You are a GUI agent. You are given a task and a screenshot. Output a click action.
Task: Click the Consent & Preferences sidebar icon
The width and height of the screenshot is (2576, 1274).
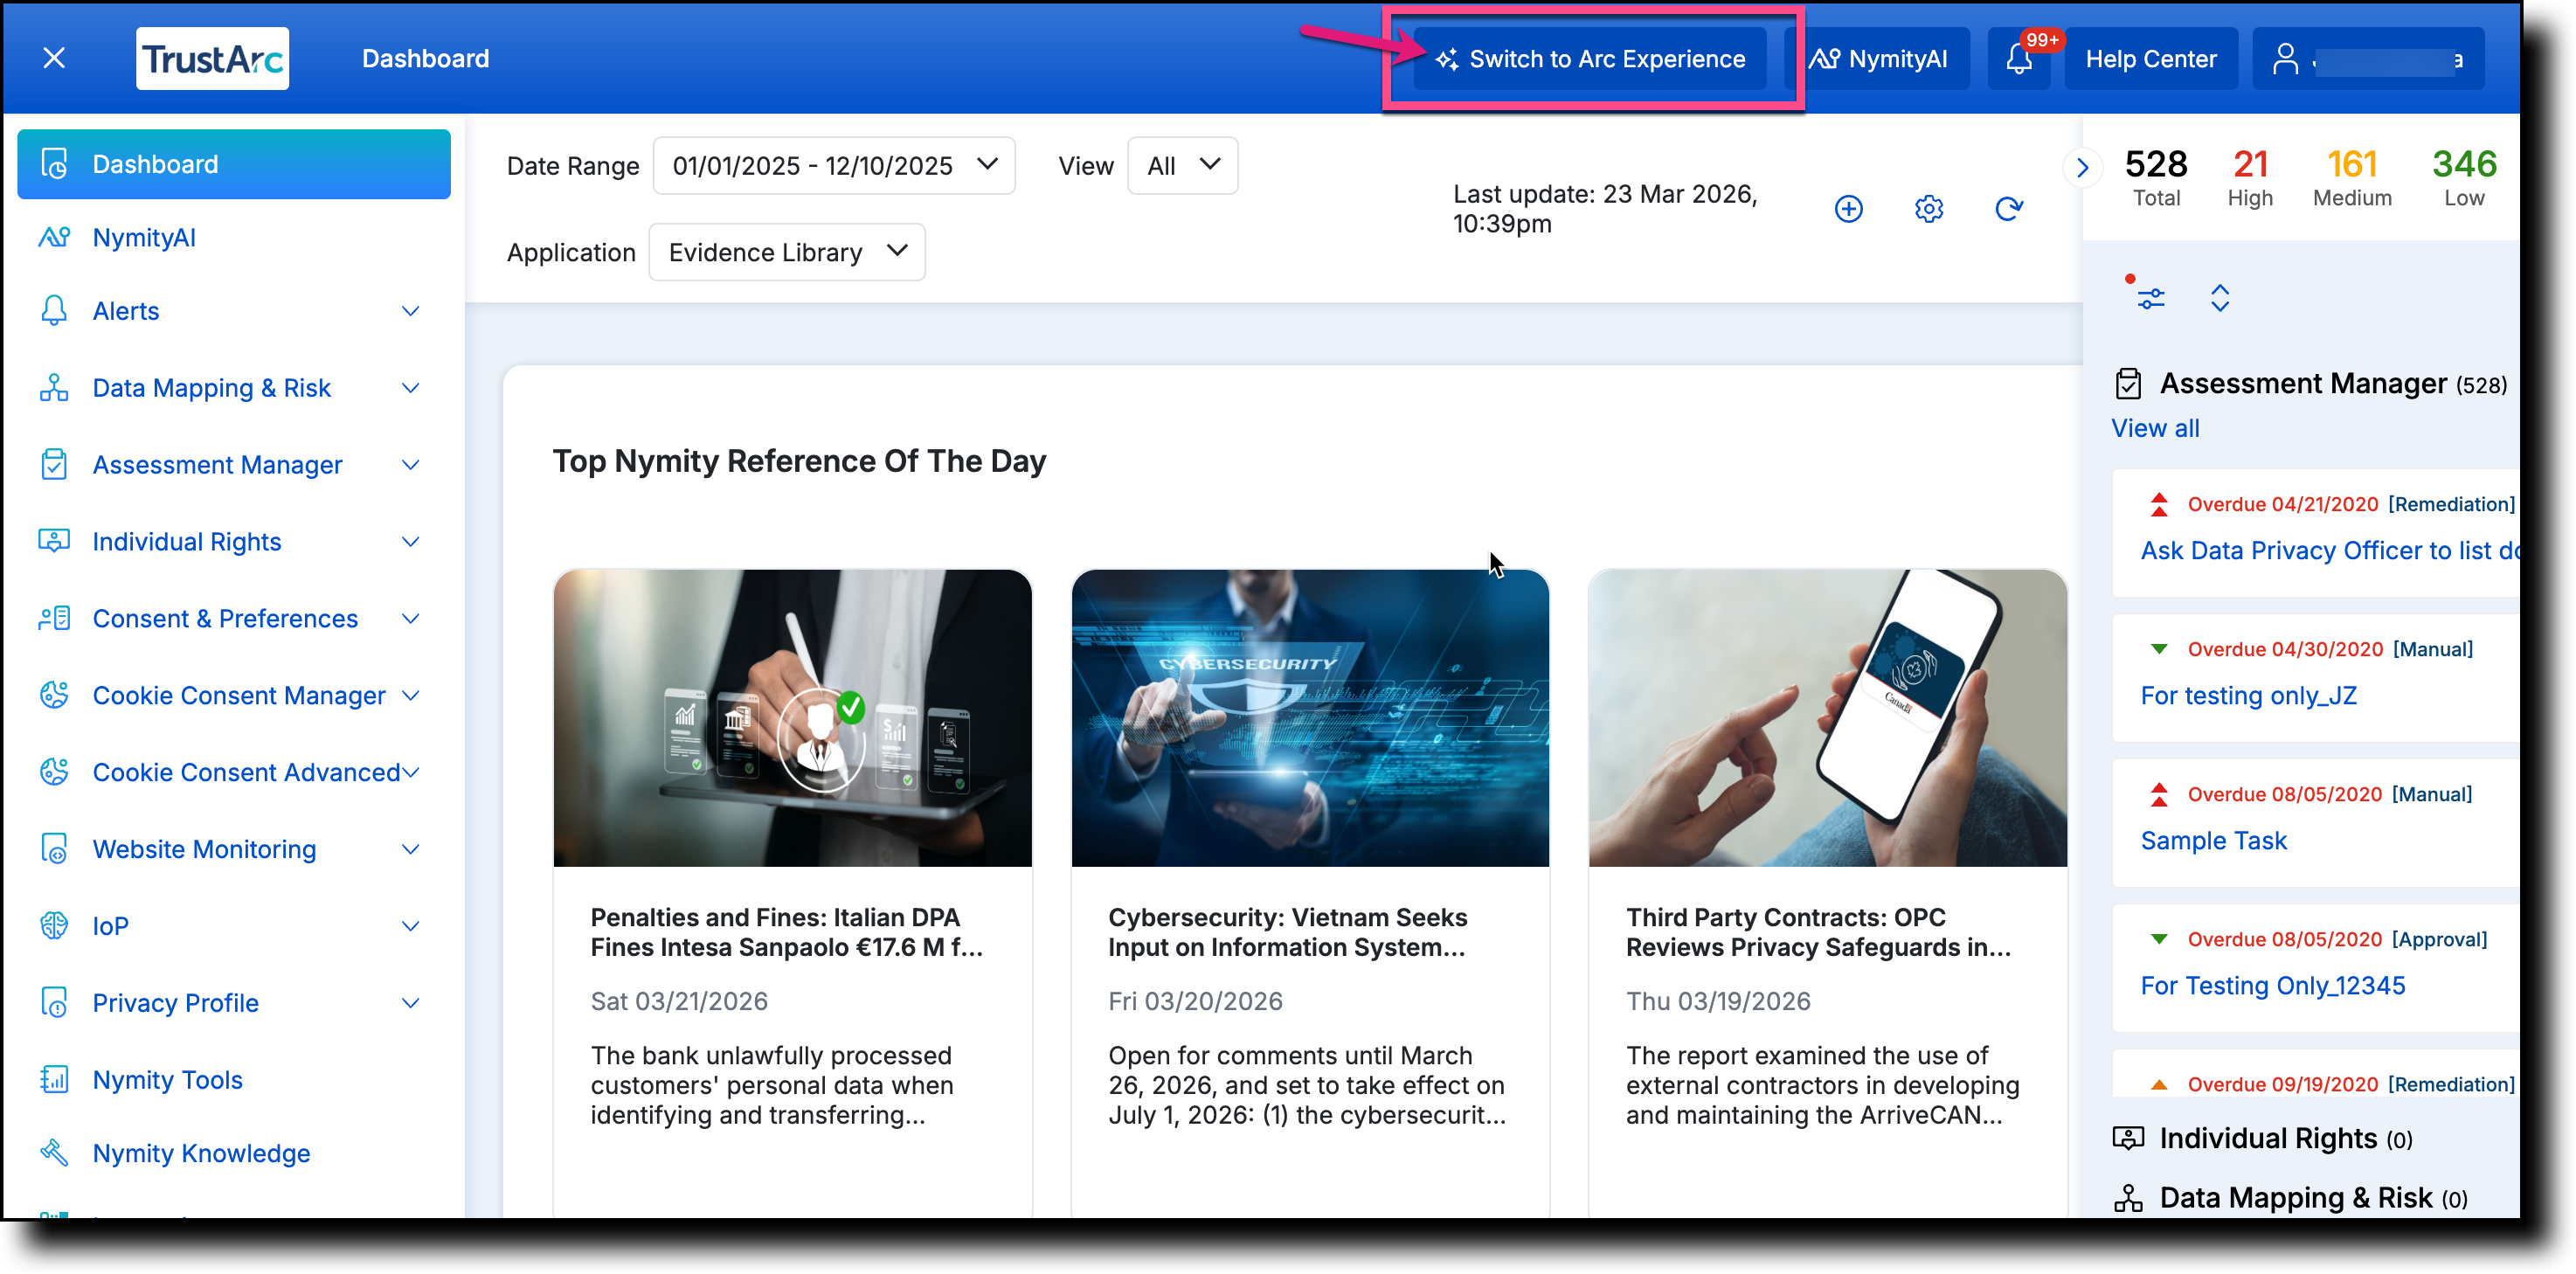(54, 618)
